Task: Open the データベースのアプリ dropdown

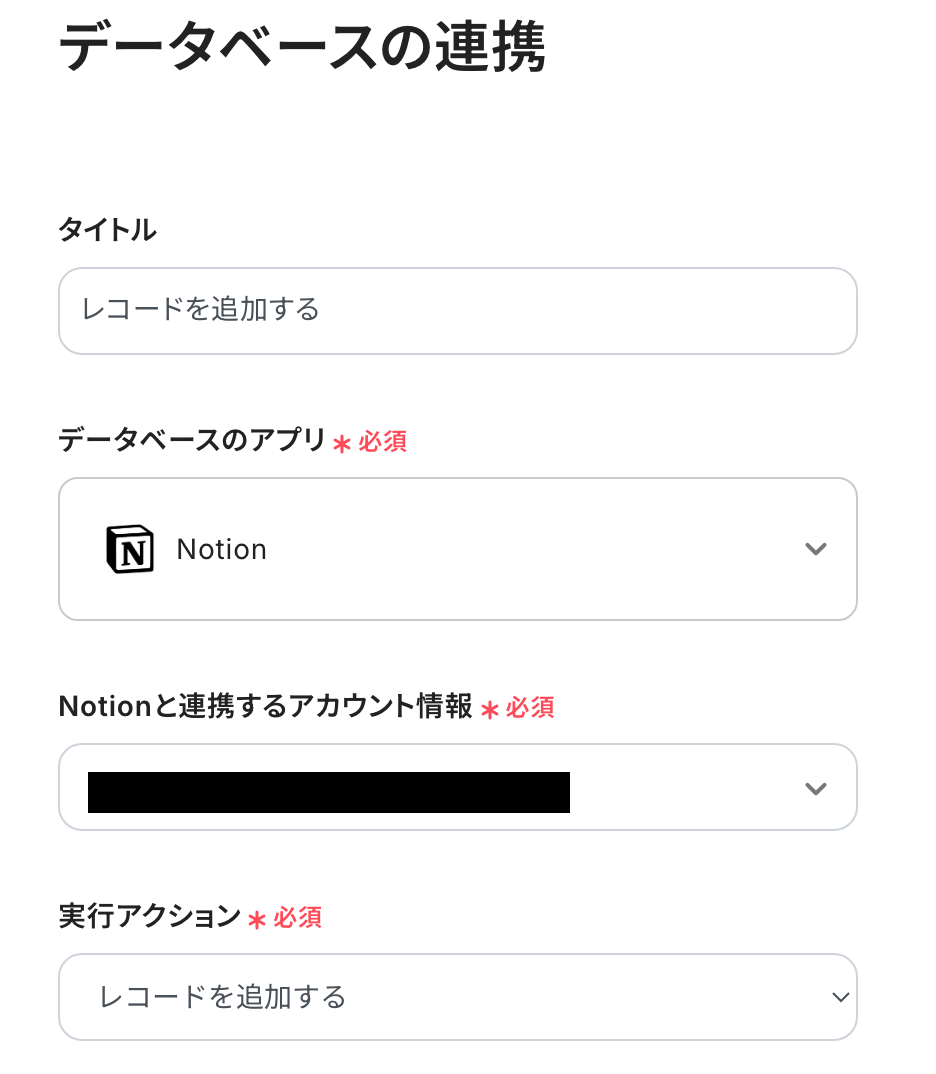Action: click(457, 549)
